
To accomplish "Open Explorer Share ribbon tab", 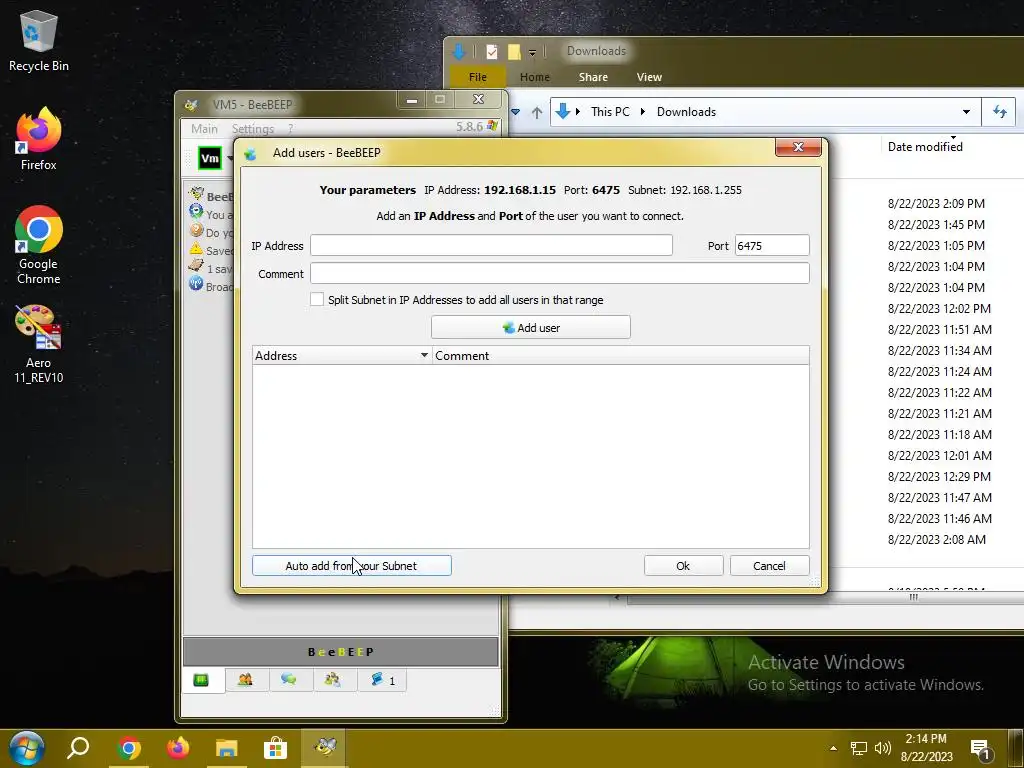I will click(x=593, y=76).
